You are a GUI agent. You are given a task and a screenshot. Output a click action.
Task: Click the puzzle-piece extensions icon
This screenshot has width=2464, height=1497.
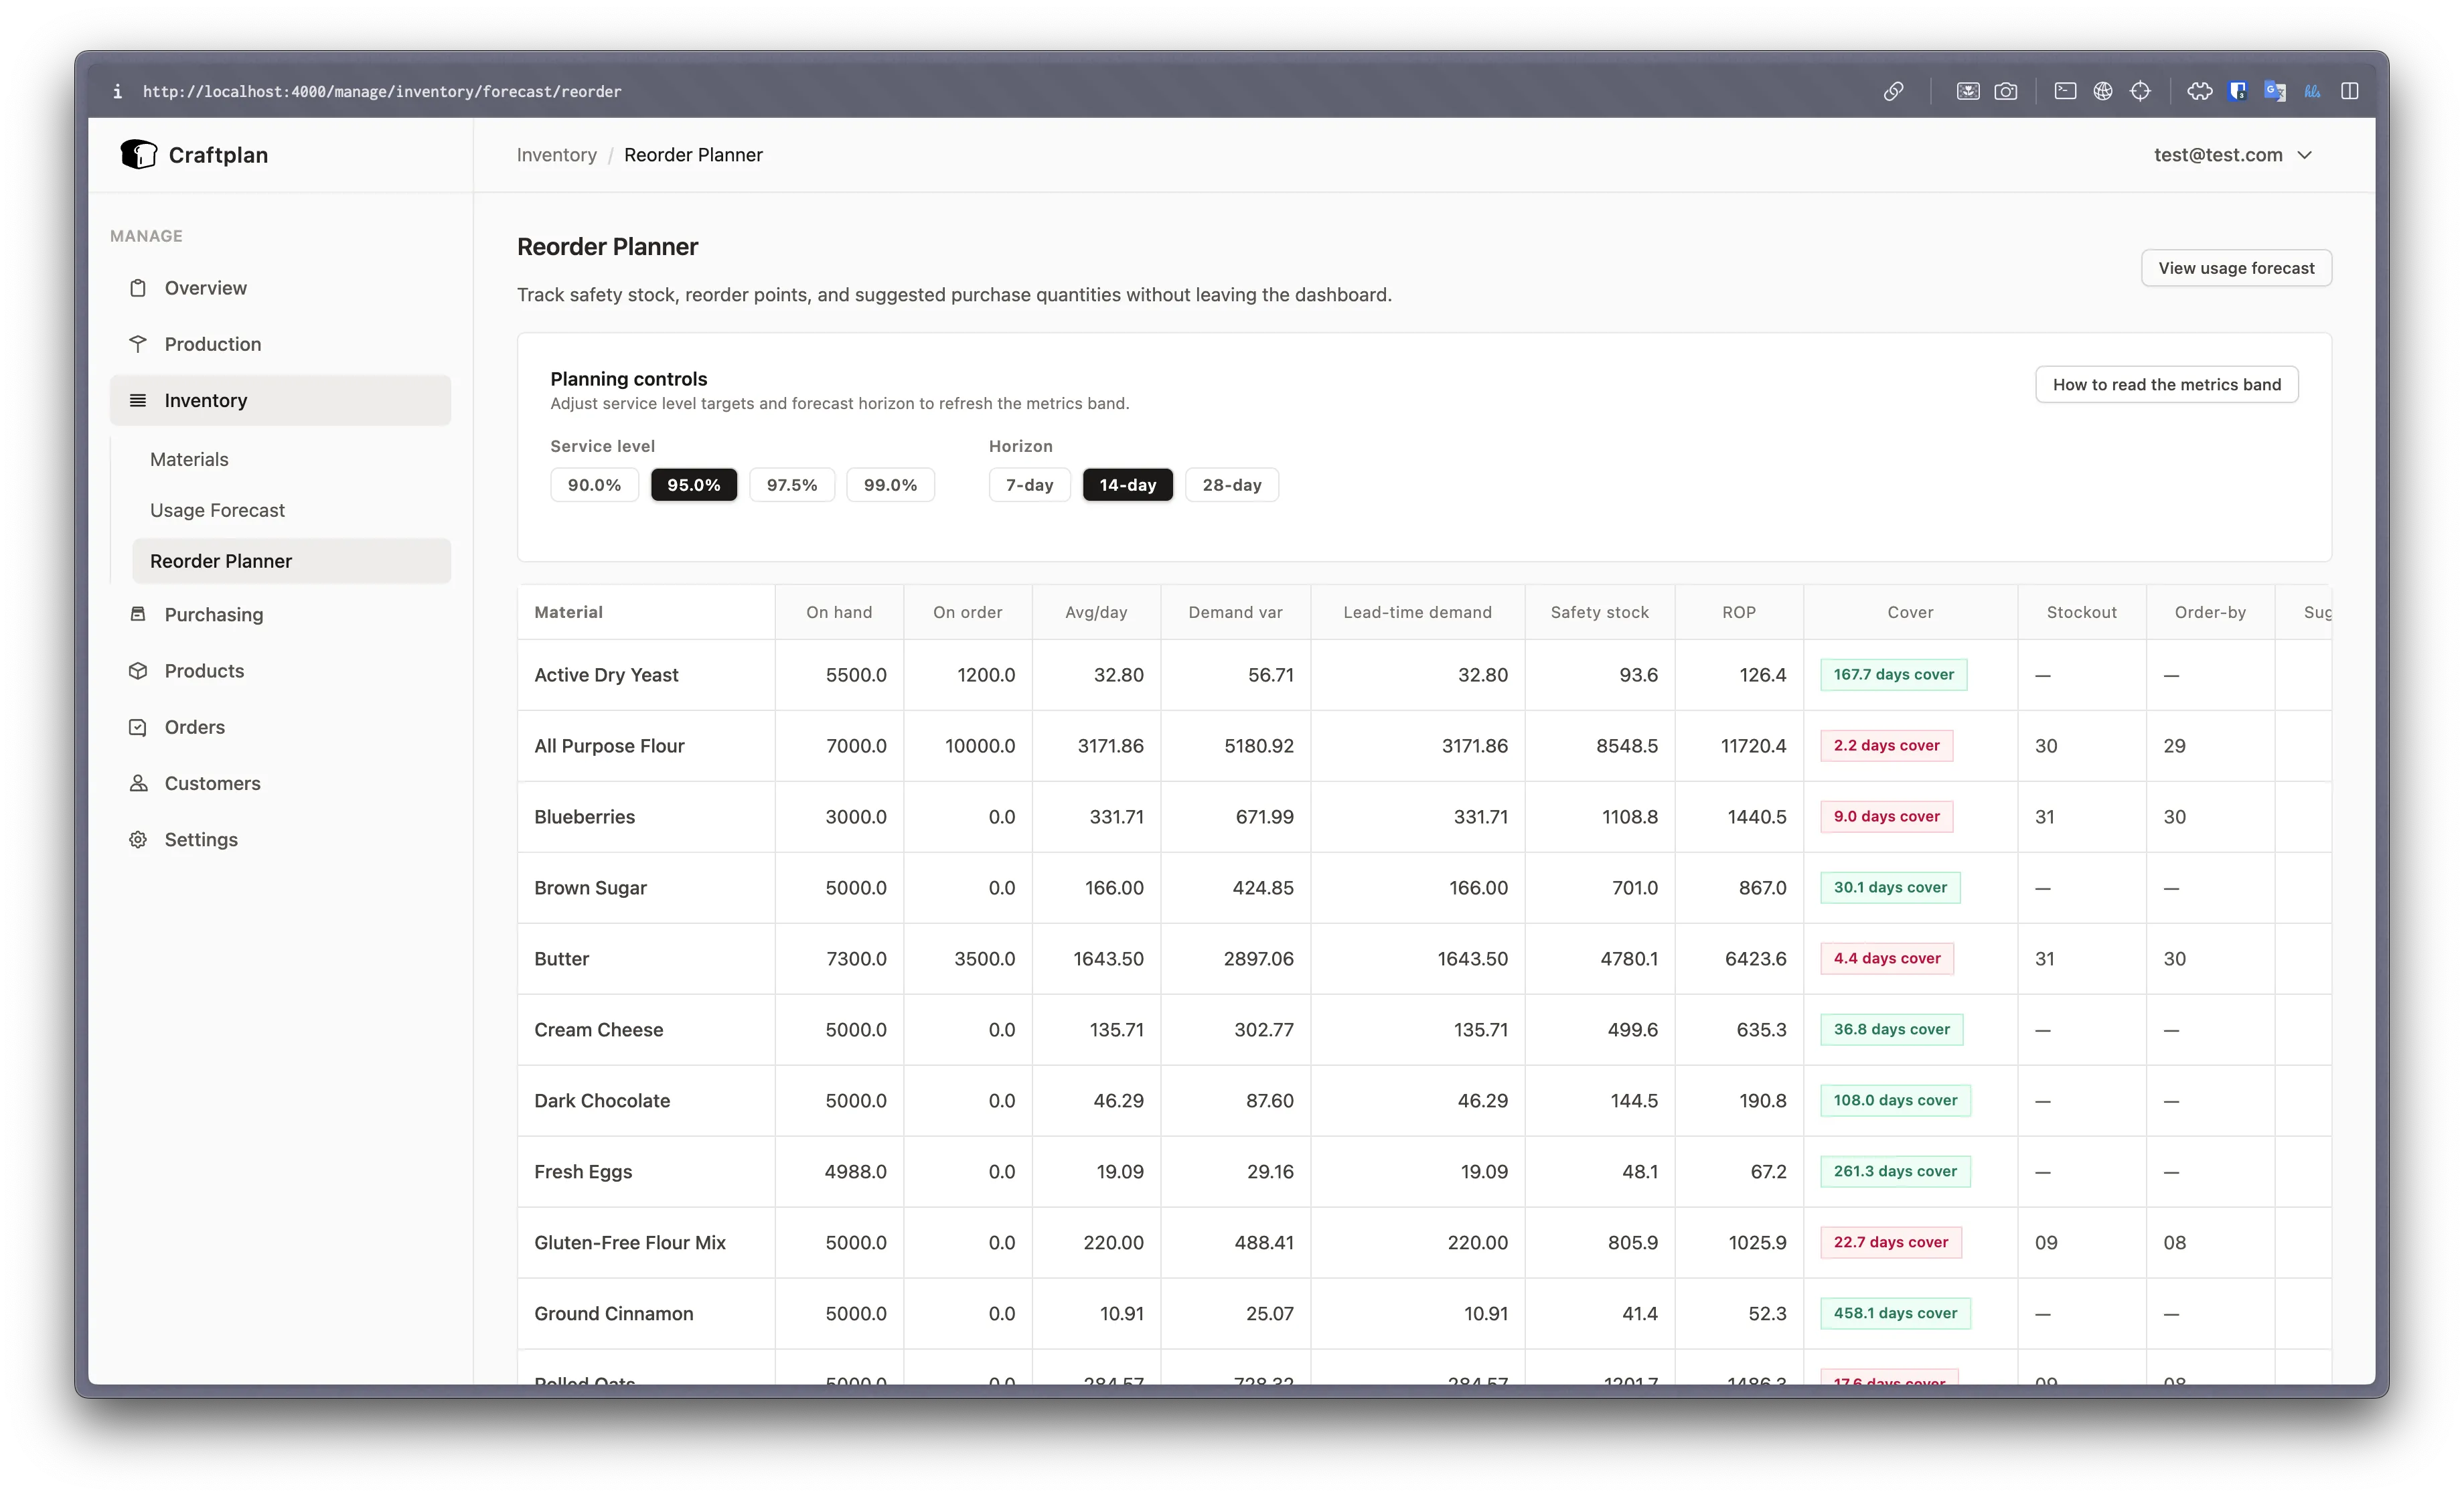[2200, 91]
